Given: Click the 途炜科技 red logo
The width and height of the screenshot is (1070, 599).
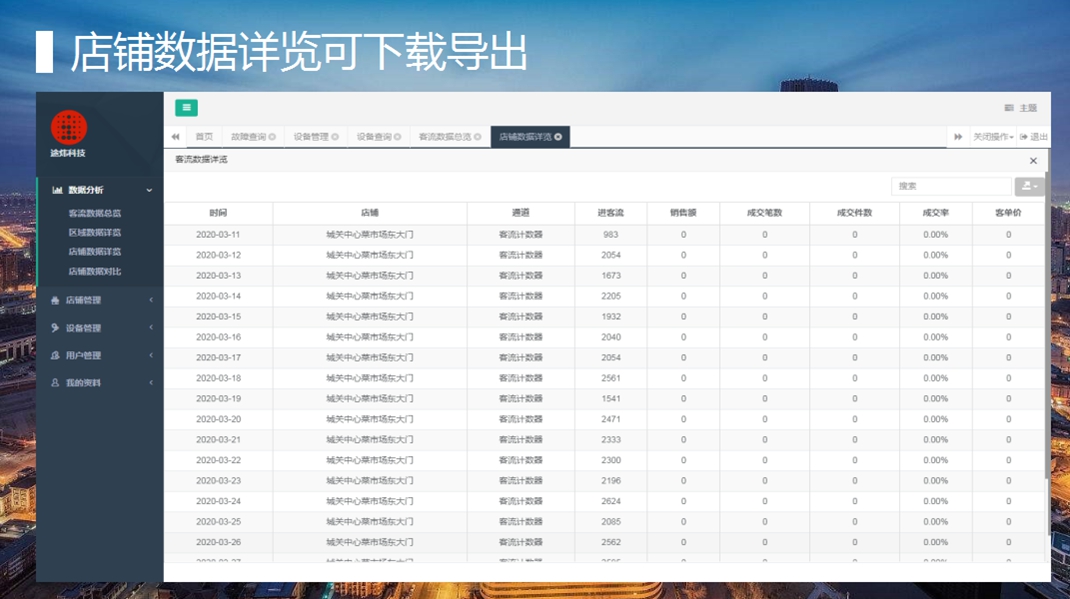Looking at the screenshot, I should (x=69, y=128).
